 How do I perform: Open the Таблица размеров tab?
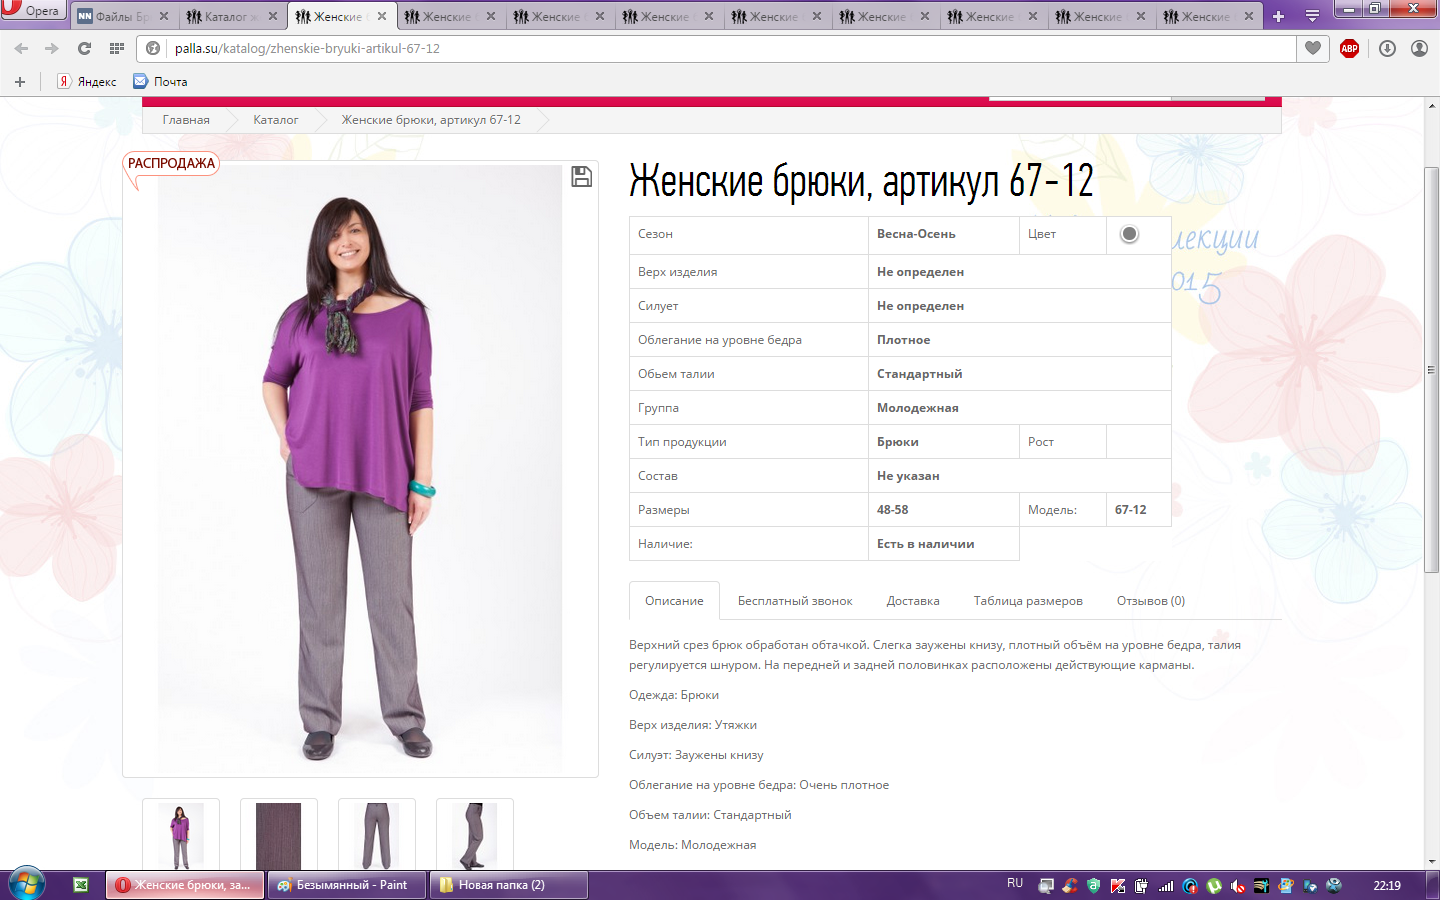click(1027, 601)
